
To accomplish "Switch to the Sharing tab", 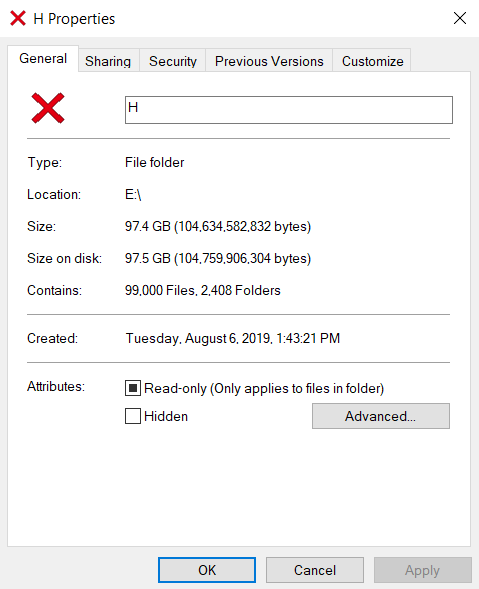I will pos(108,61).
